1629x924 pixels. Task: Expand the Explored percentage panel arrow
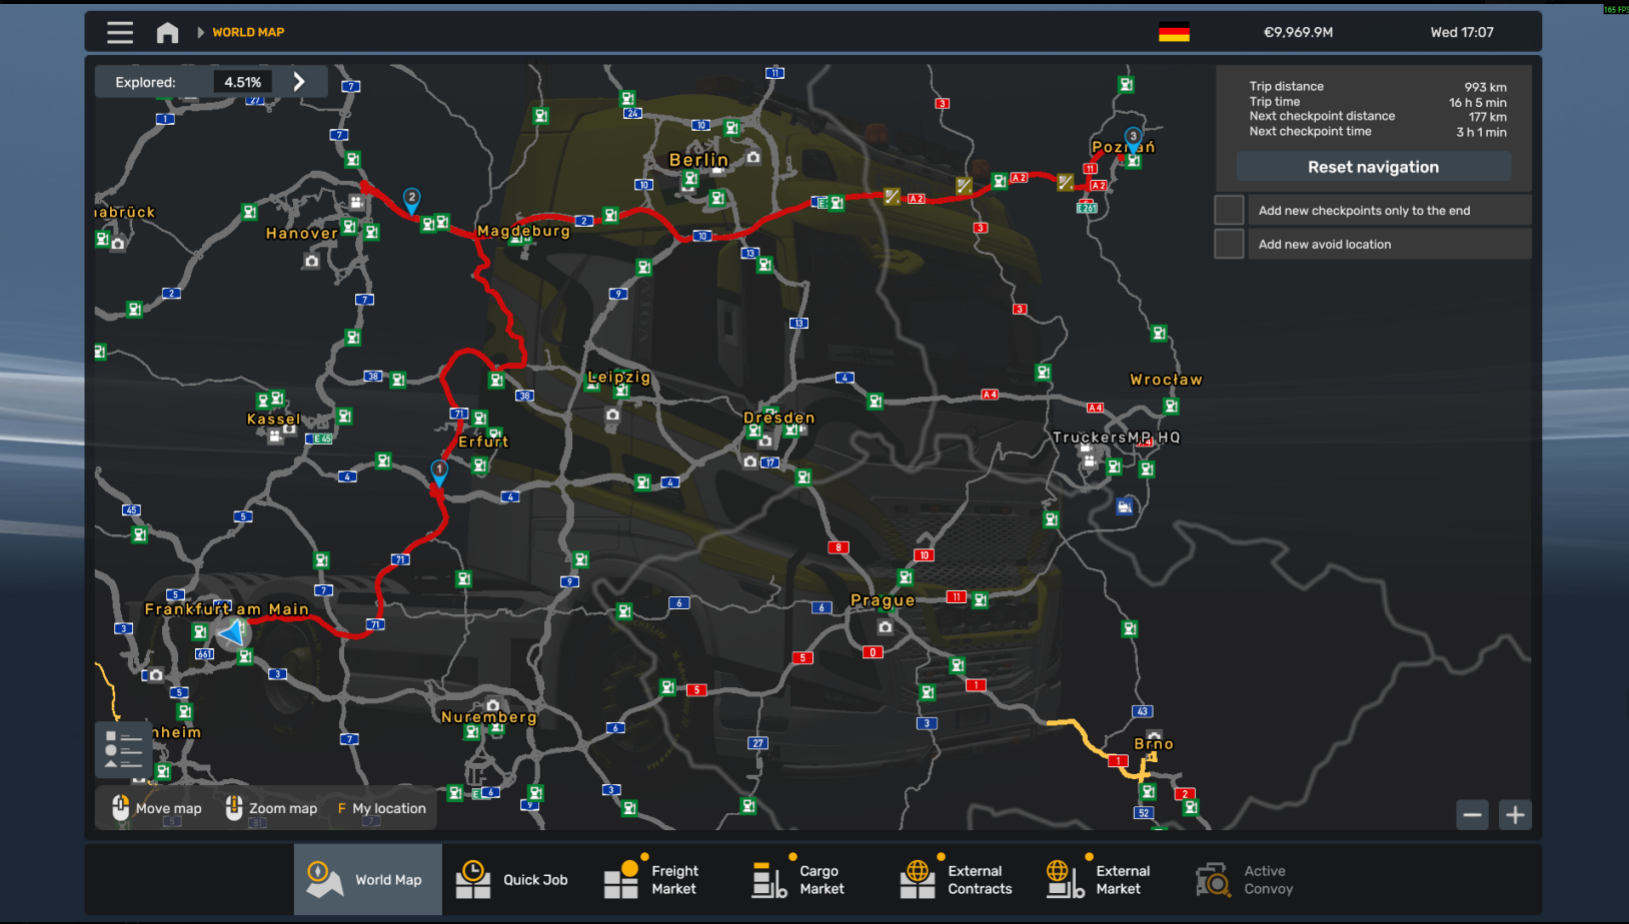(x=299, y=82)
